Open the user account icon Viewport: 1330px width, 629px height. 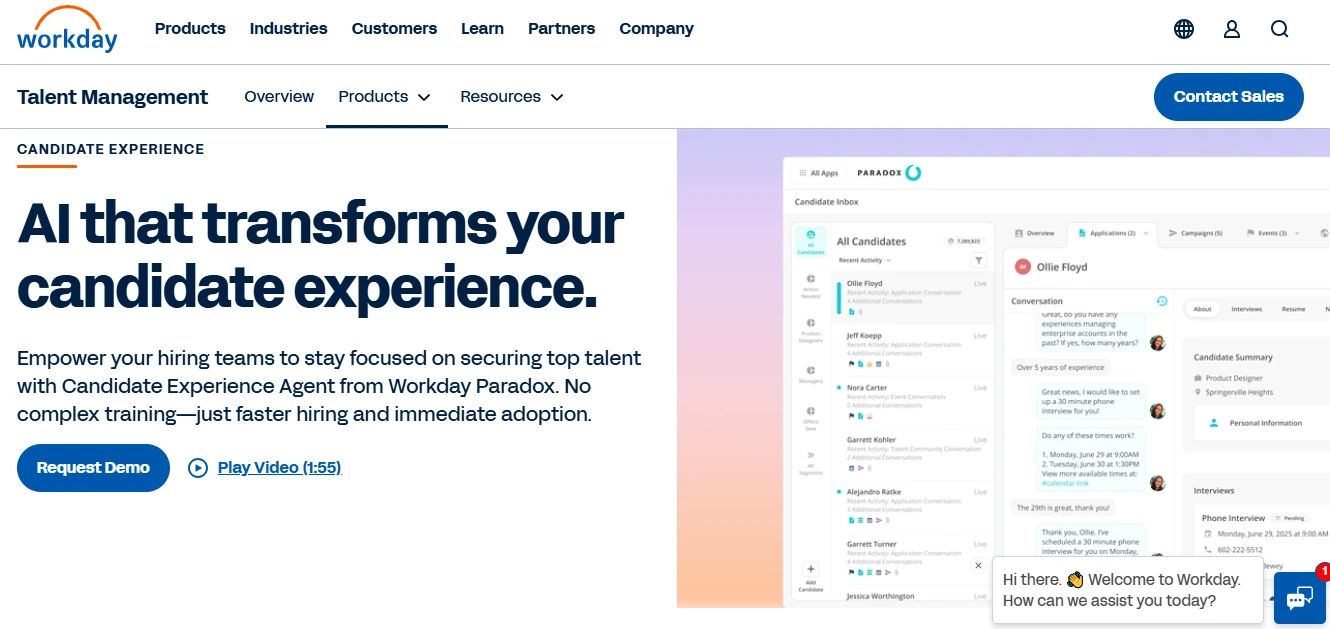tap(1232, 29)
